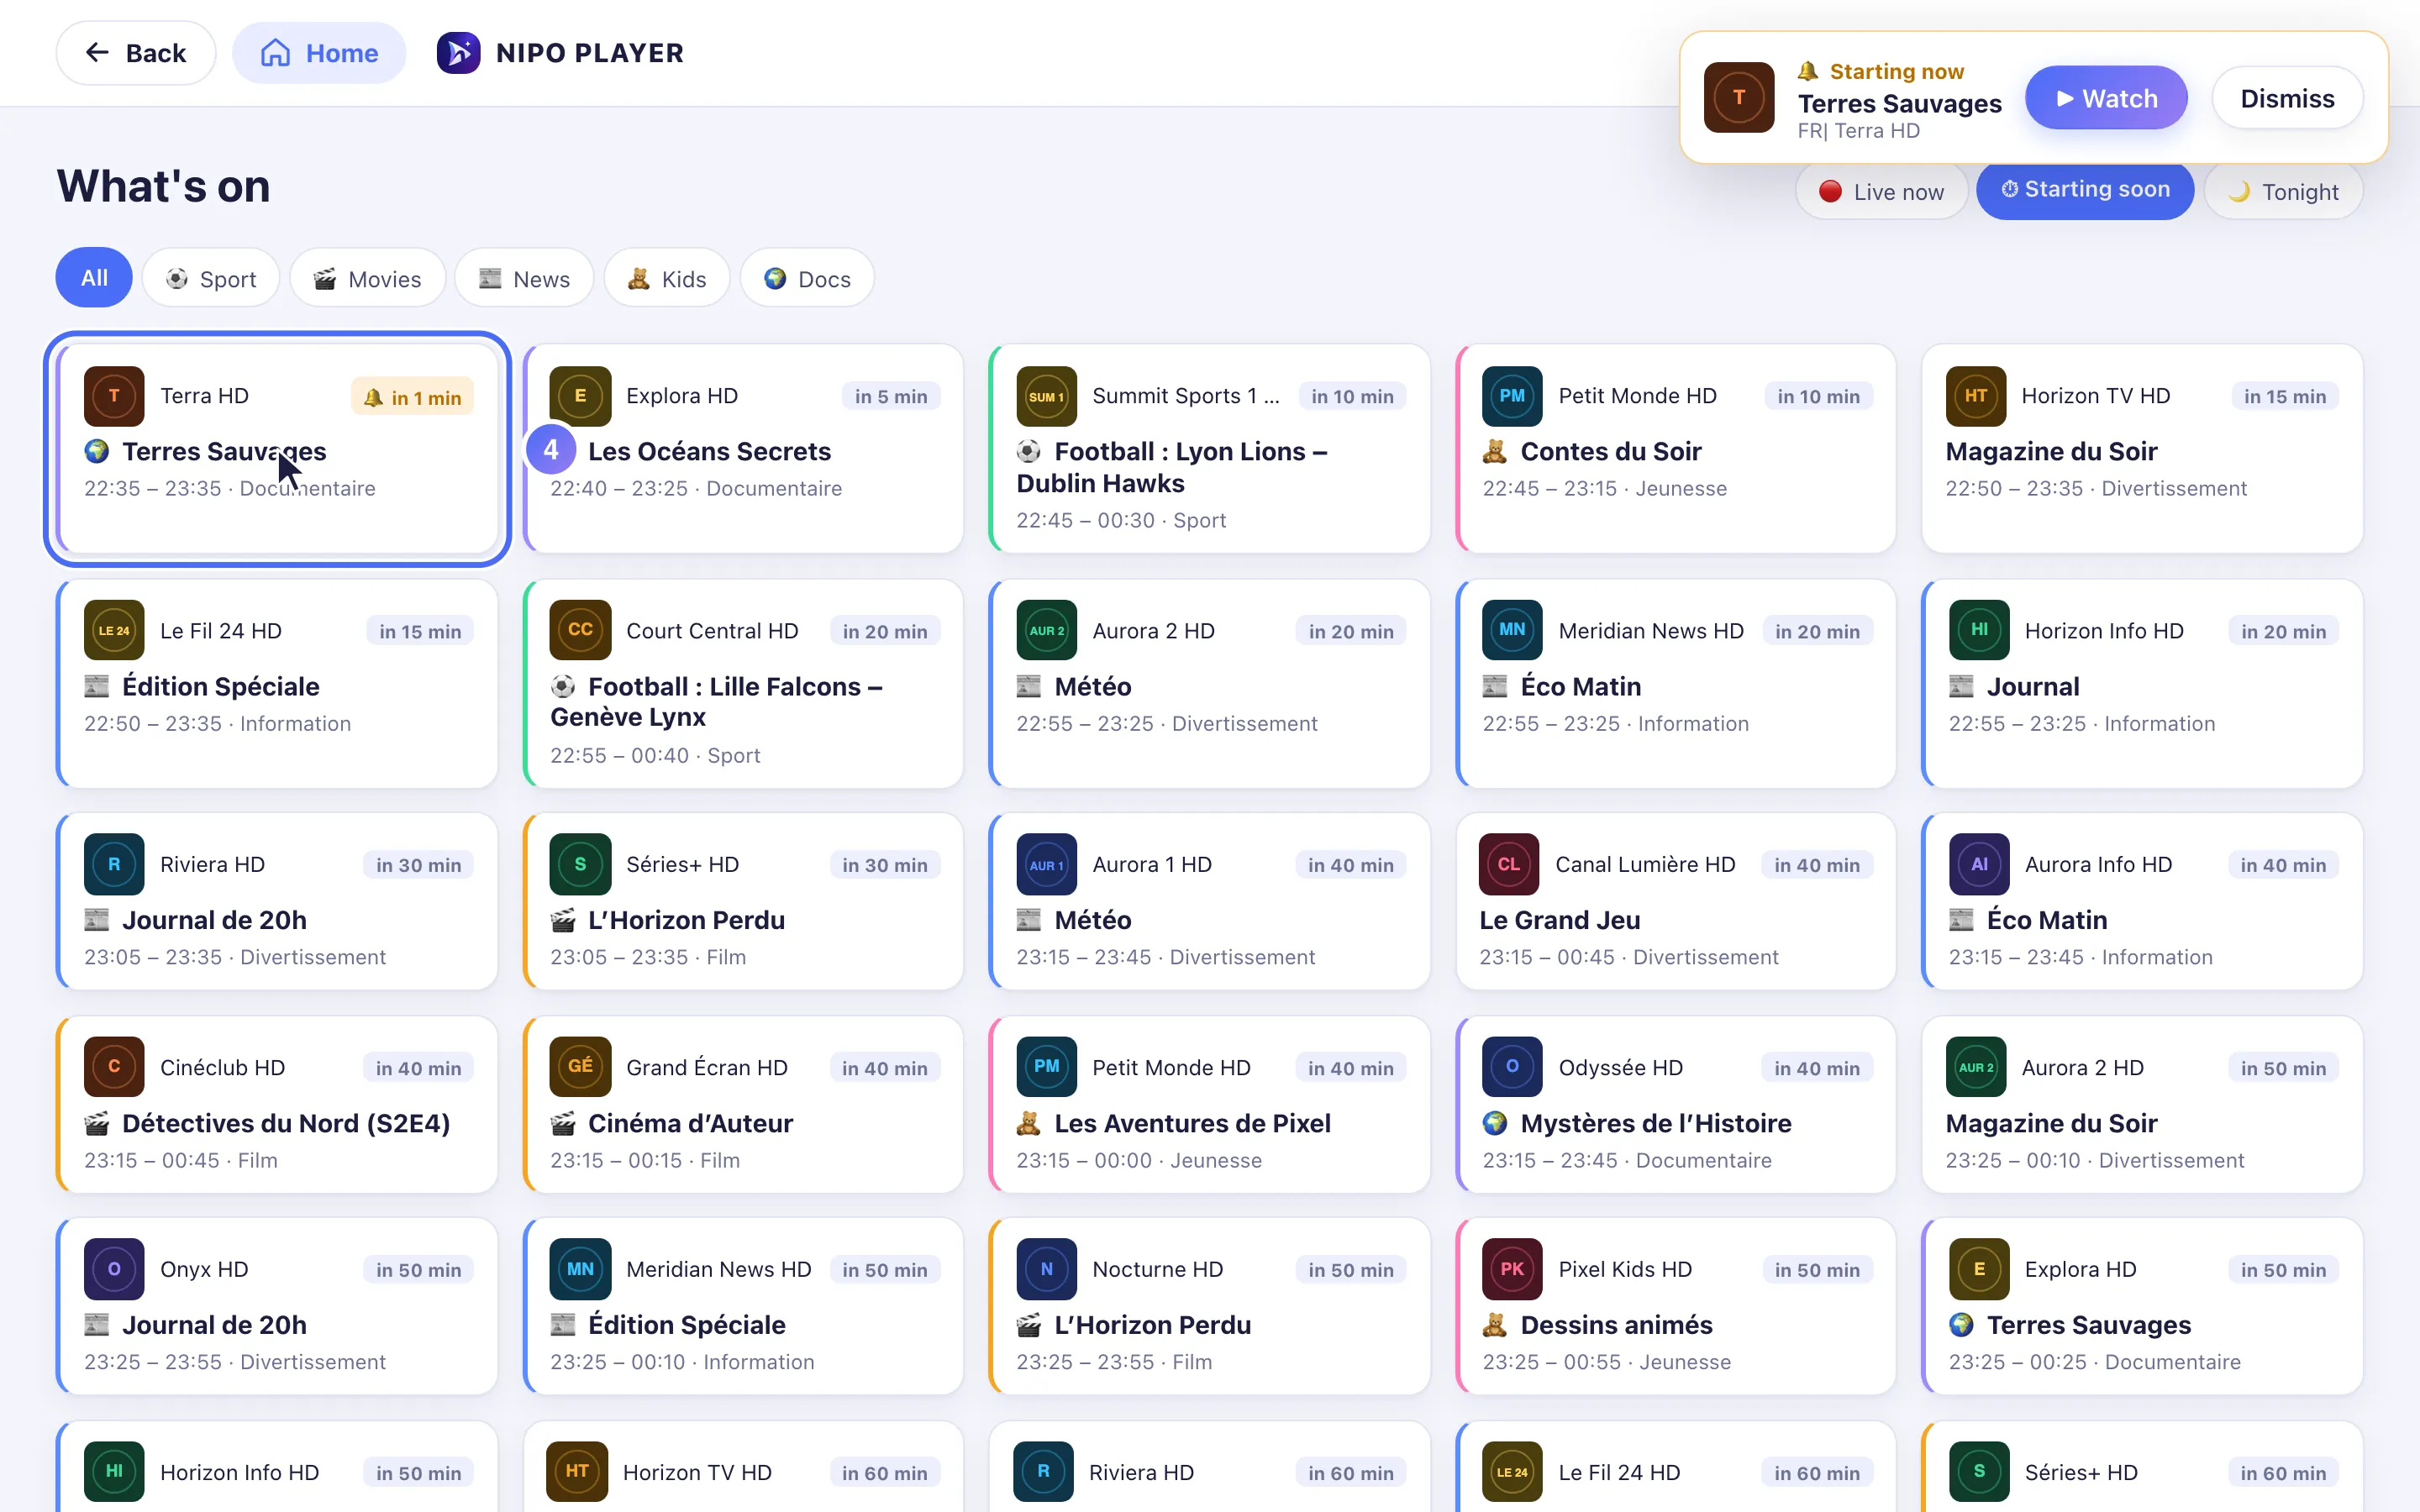Filter listings by Movies
Screen dimensions: 2420x1512
point(368,278)
